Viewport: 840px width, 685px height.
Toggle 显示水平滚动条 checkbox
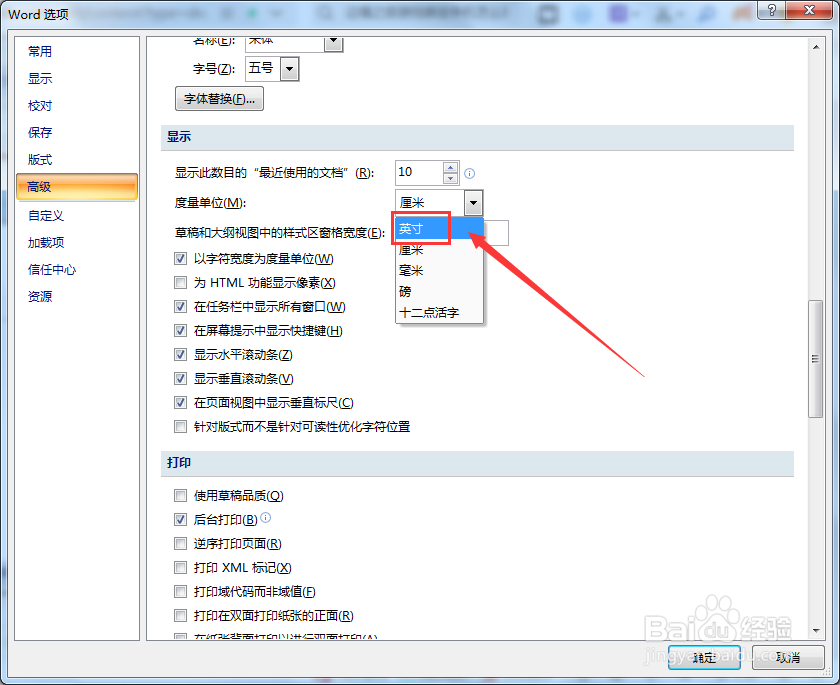pos(181,355)
